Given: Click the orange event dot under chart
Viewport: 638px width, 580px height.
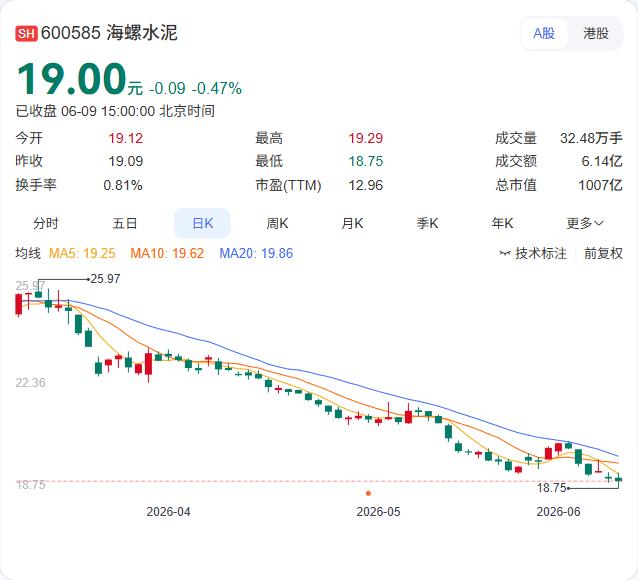Looking at the screenshot, I should (368, 493).
